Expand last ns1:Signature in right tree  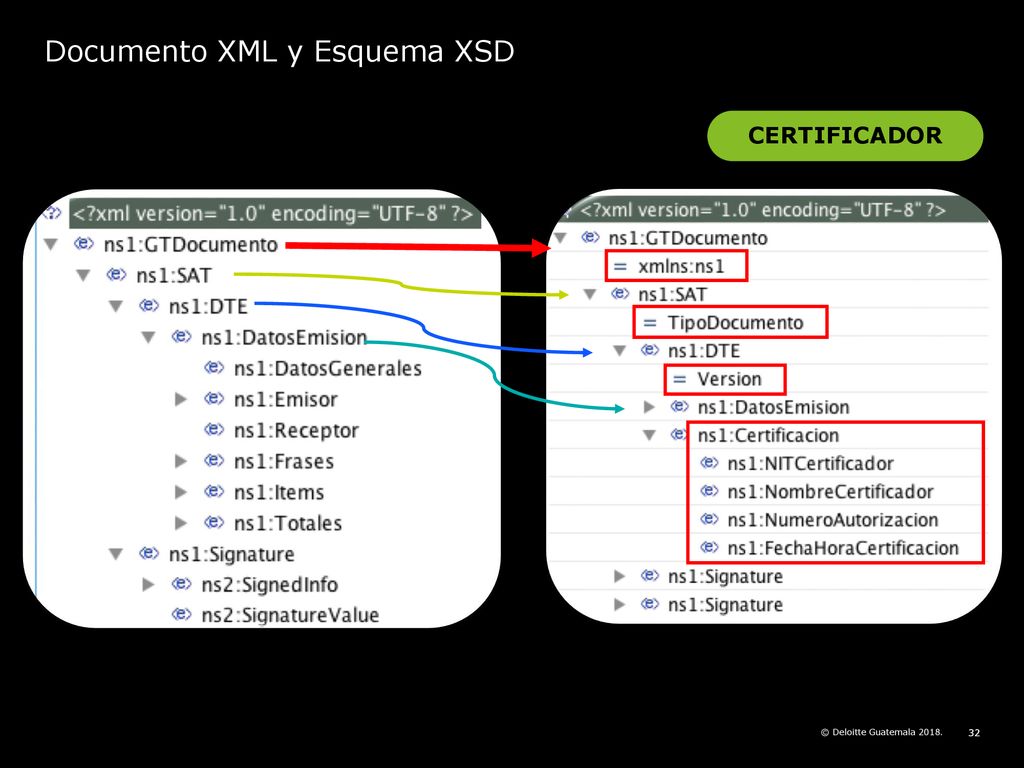tap(620, 605)
